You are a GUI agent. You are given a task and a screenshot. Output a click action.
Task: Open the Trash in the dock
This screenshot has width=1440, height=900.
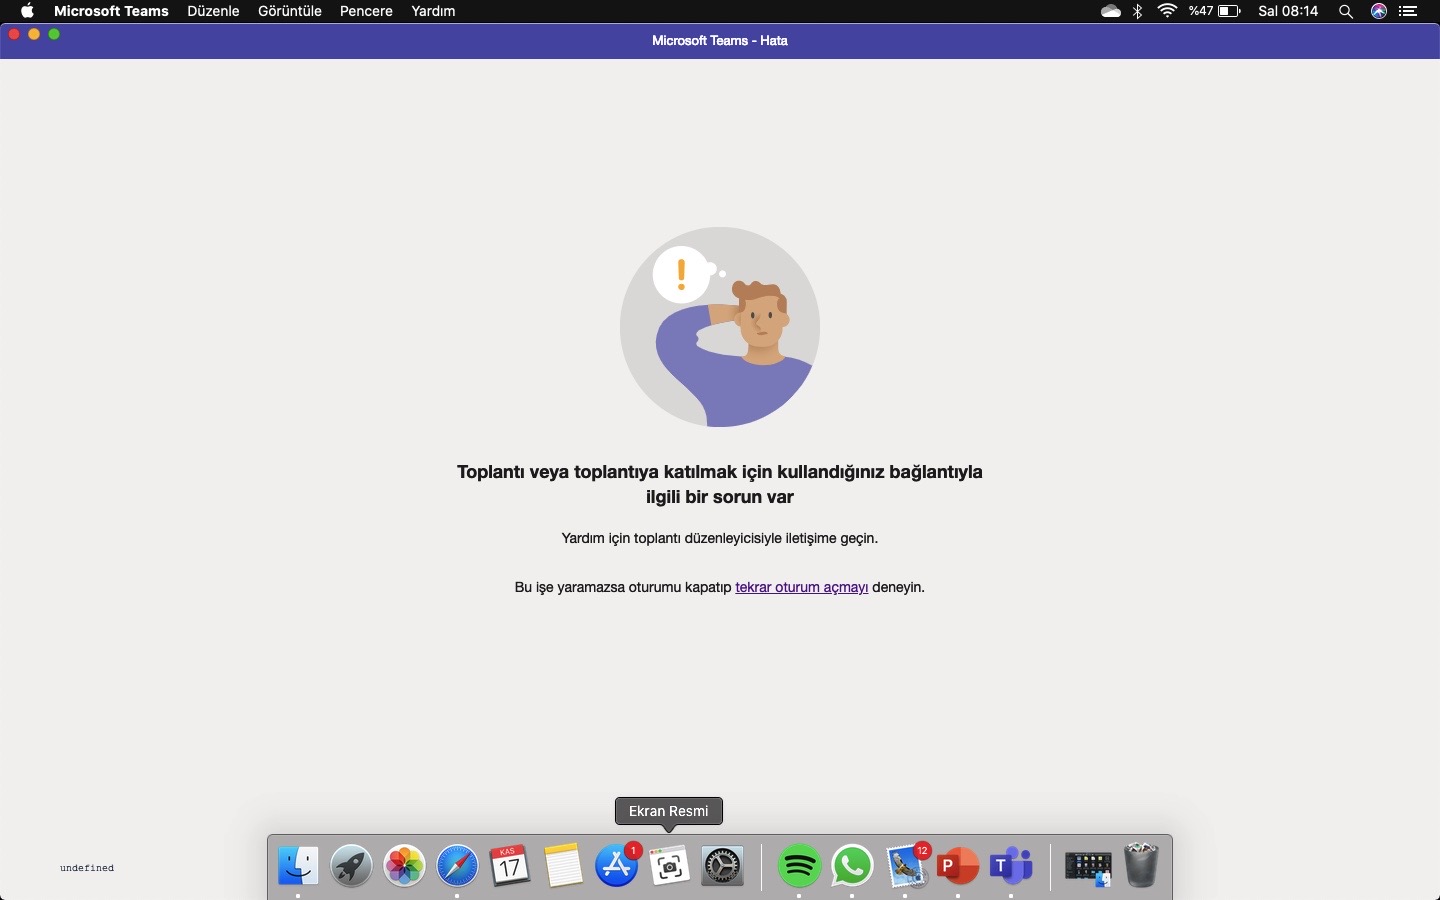point(1142,866)
